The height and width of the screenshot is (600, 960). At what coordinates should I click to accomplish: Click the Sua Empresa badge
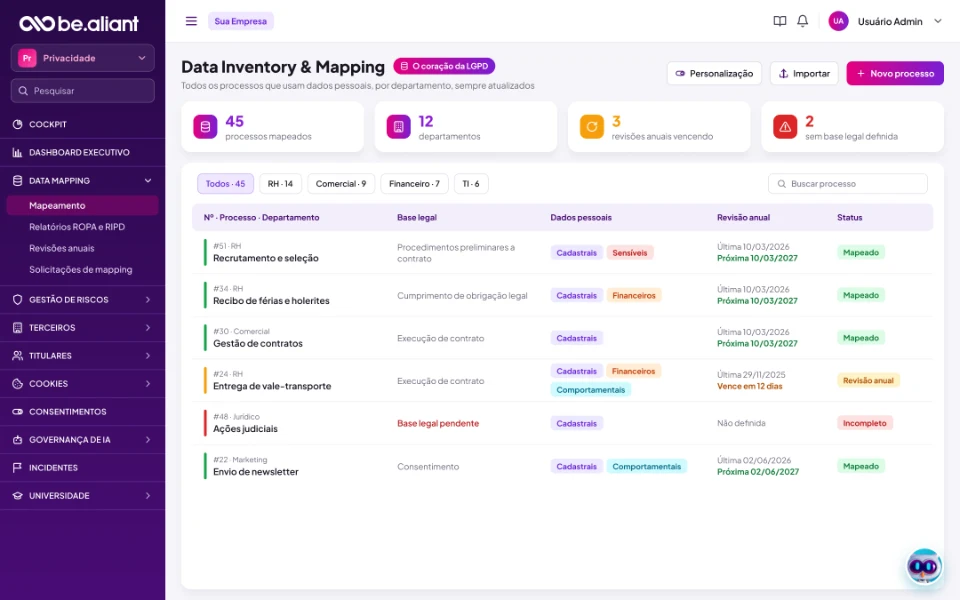coord(241,21)
